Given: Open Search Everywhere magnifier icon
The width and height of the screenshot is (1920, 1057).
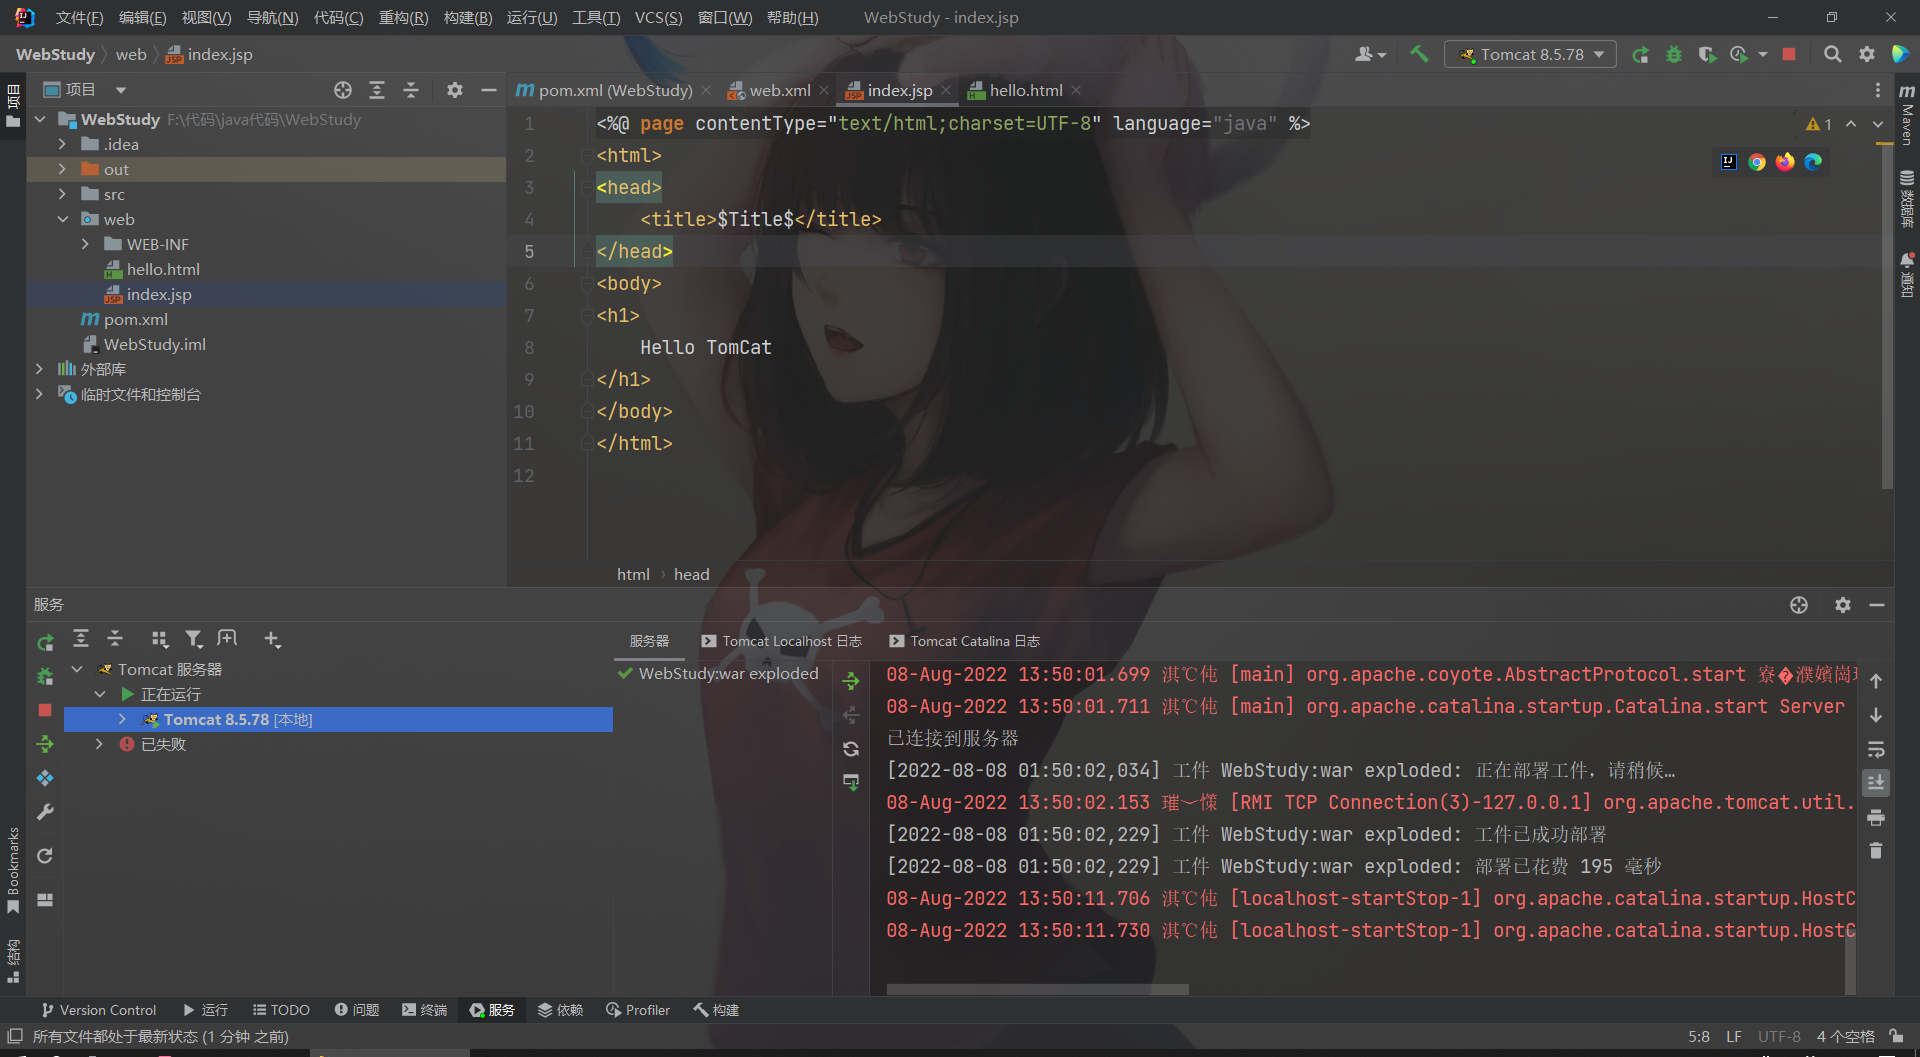Looking at the screenshot, I should coord(1832,54).
